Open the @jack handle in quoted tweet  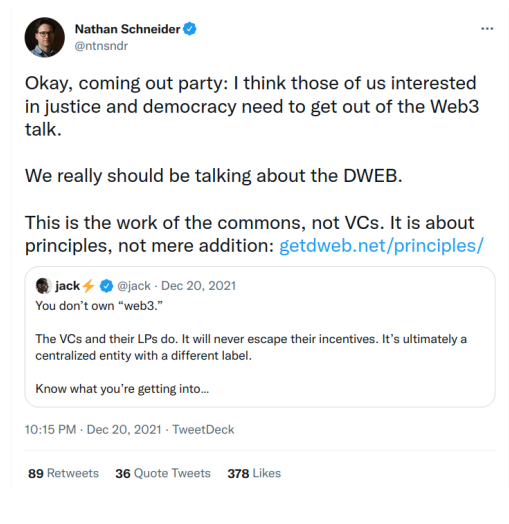134,286
